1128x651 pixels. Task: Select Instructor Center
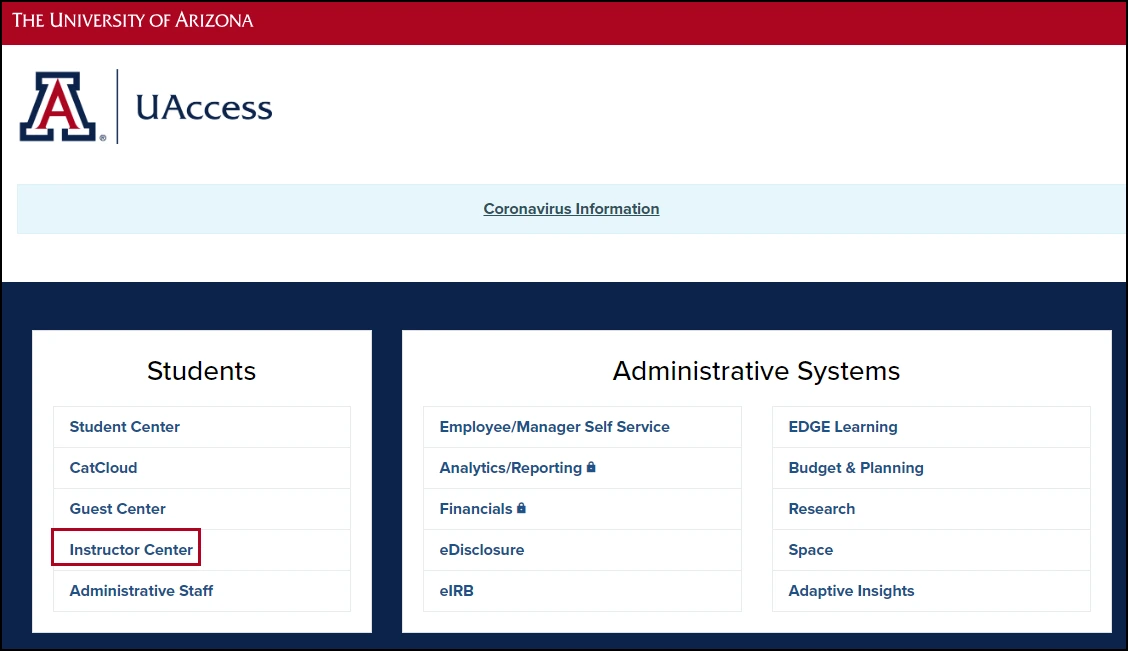click(131, 550)
